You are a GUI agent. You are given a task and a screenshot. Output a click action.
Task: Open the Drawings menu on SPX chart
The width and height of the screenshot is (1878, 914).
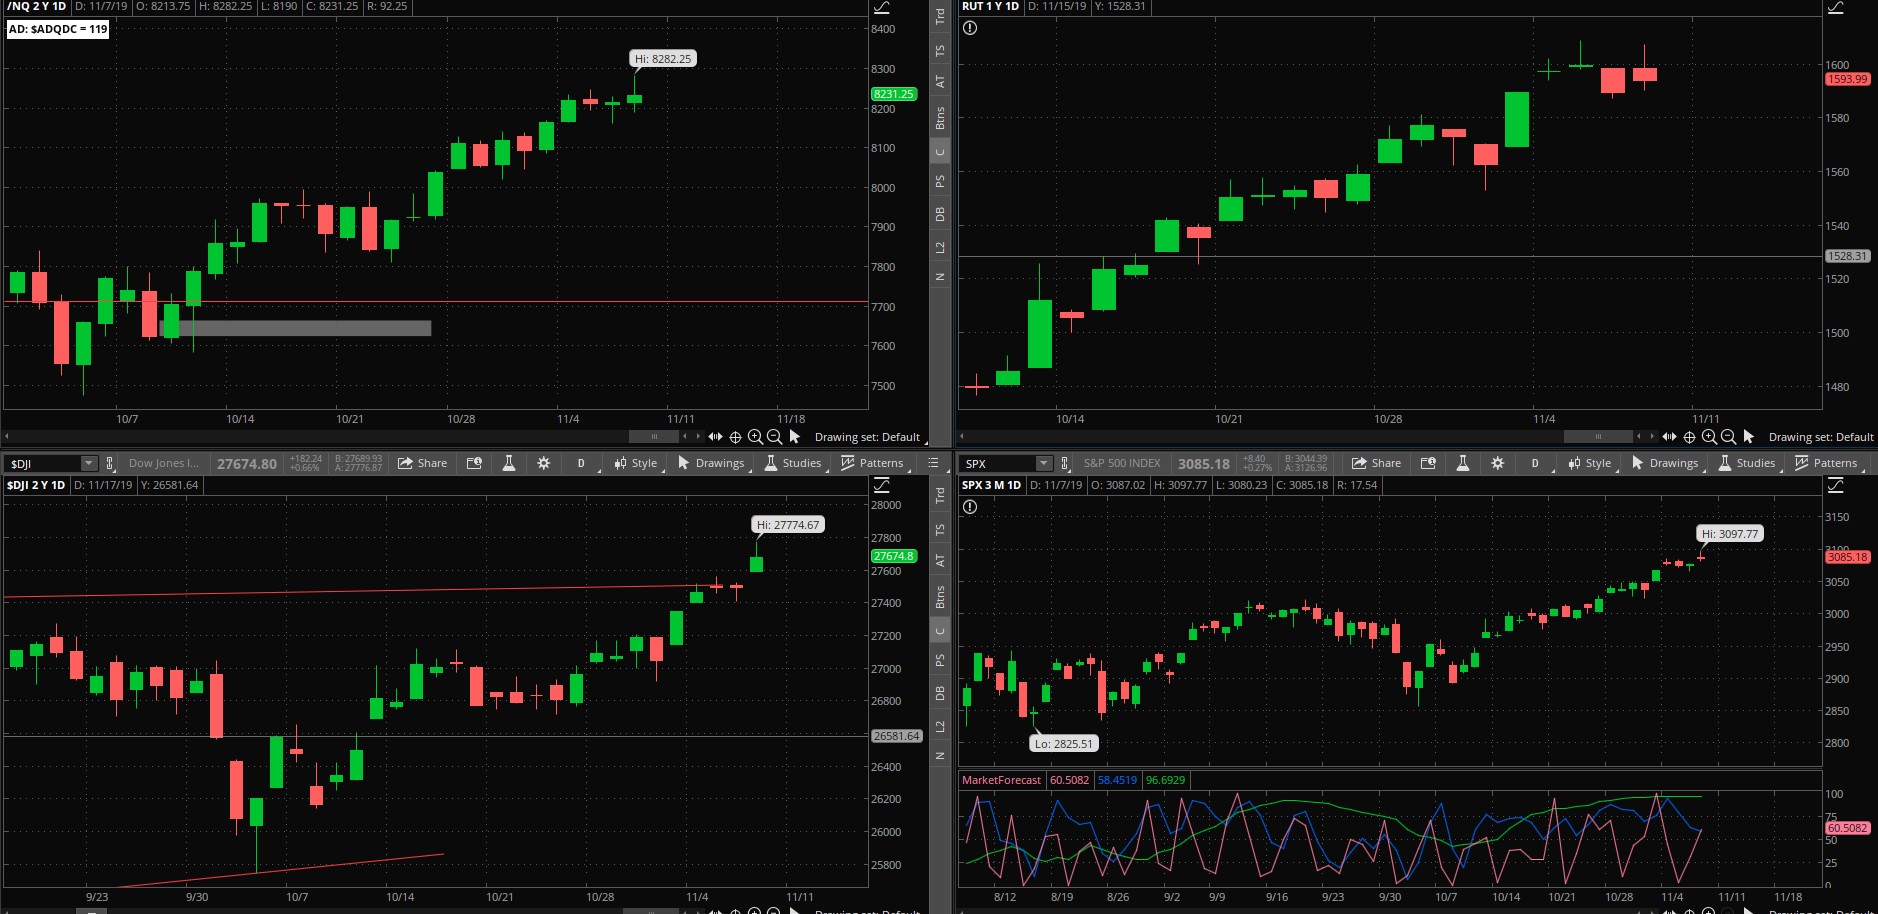coord(1665,463)
